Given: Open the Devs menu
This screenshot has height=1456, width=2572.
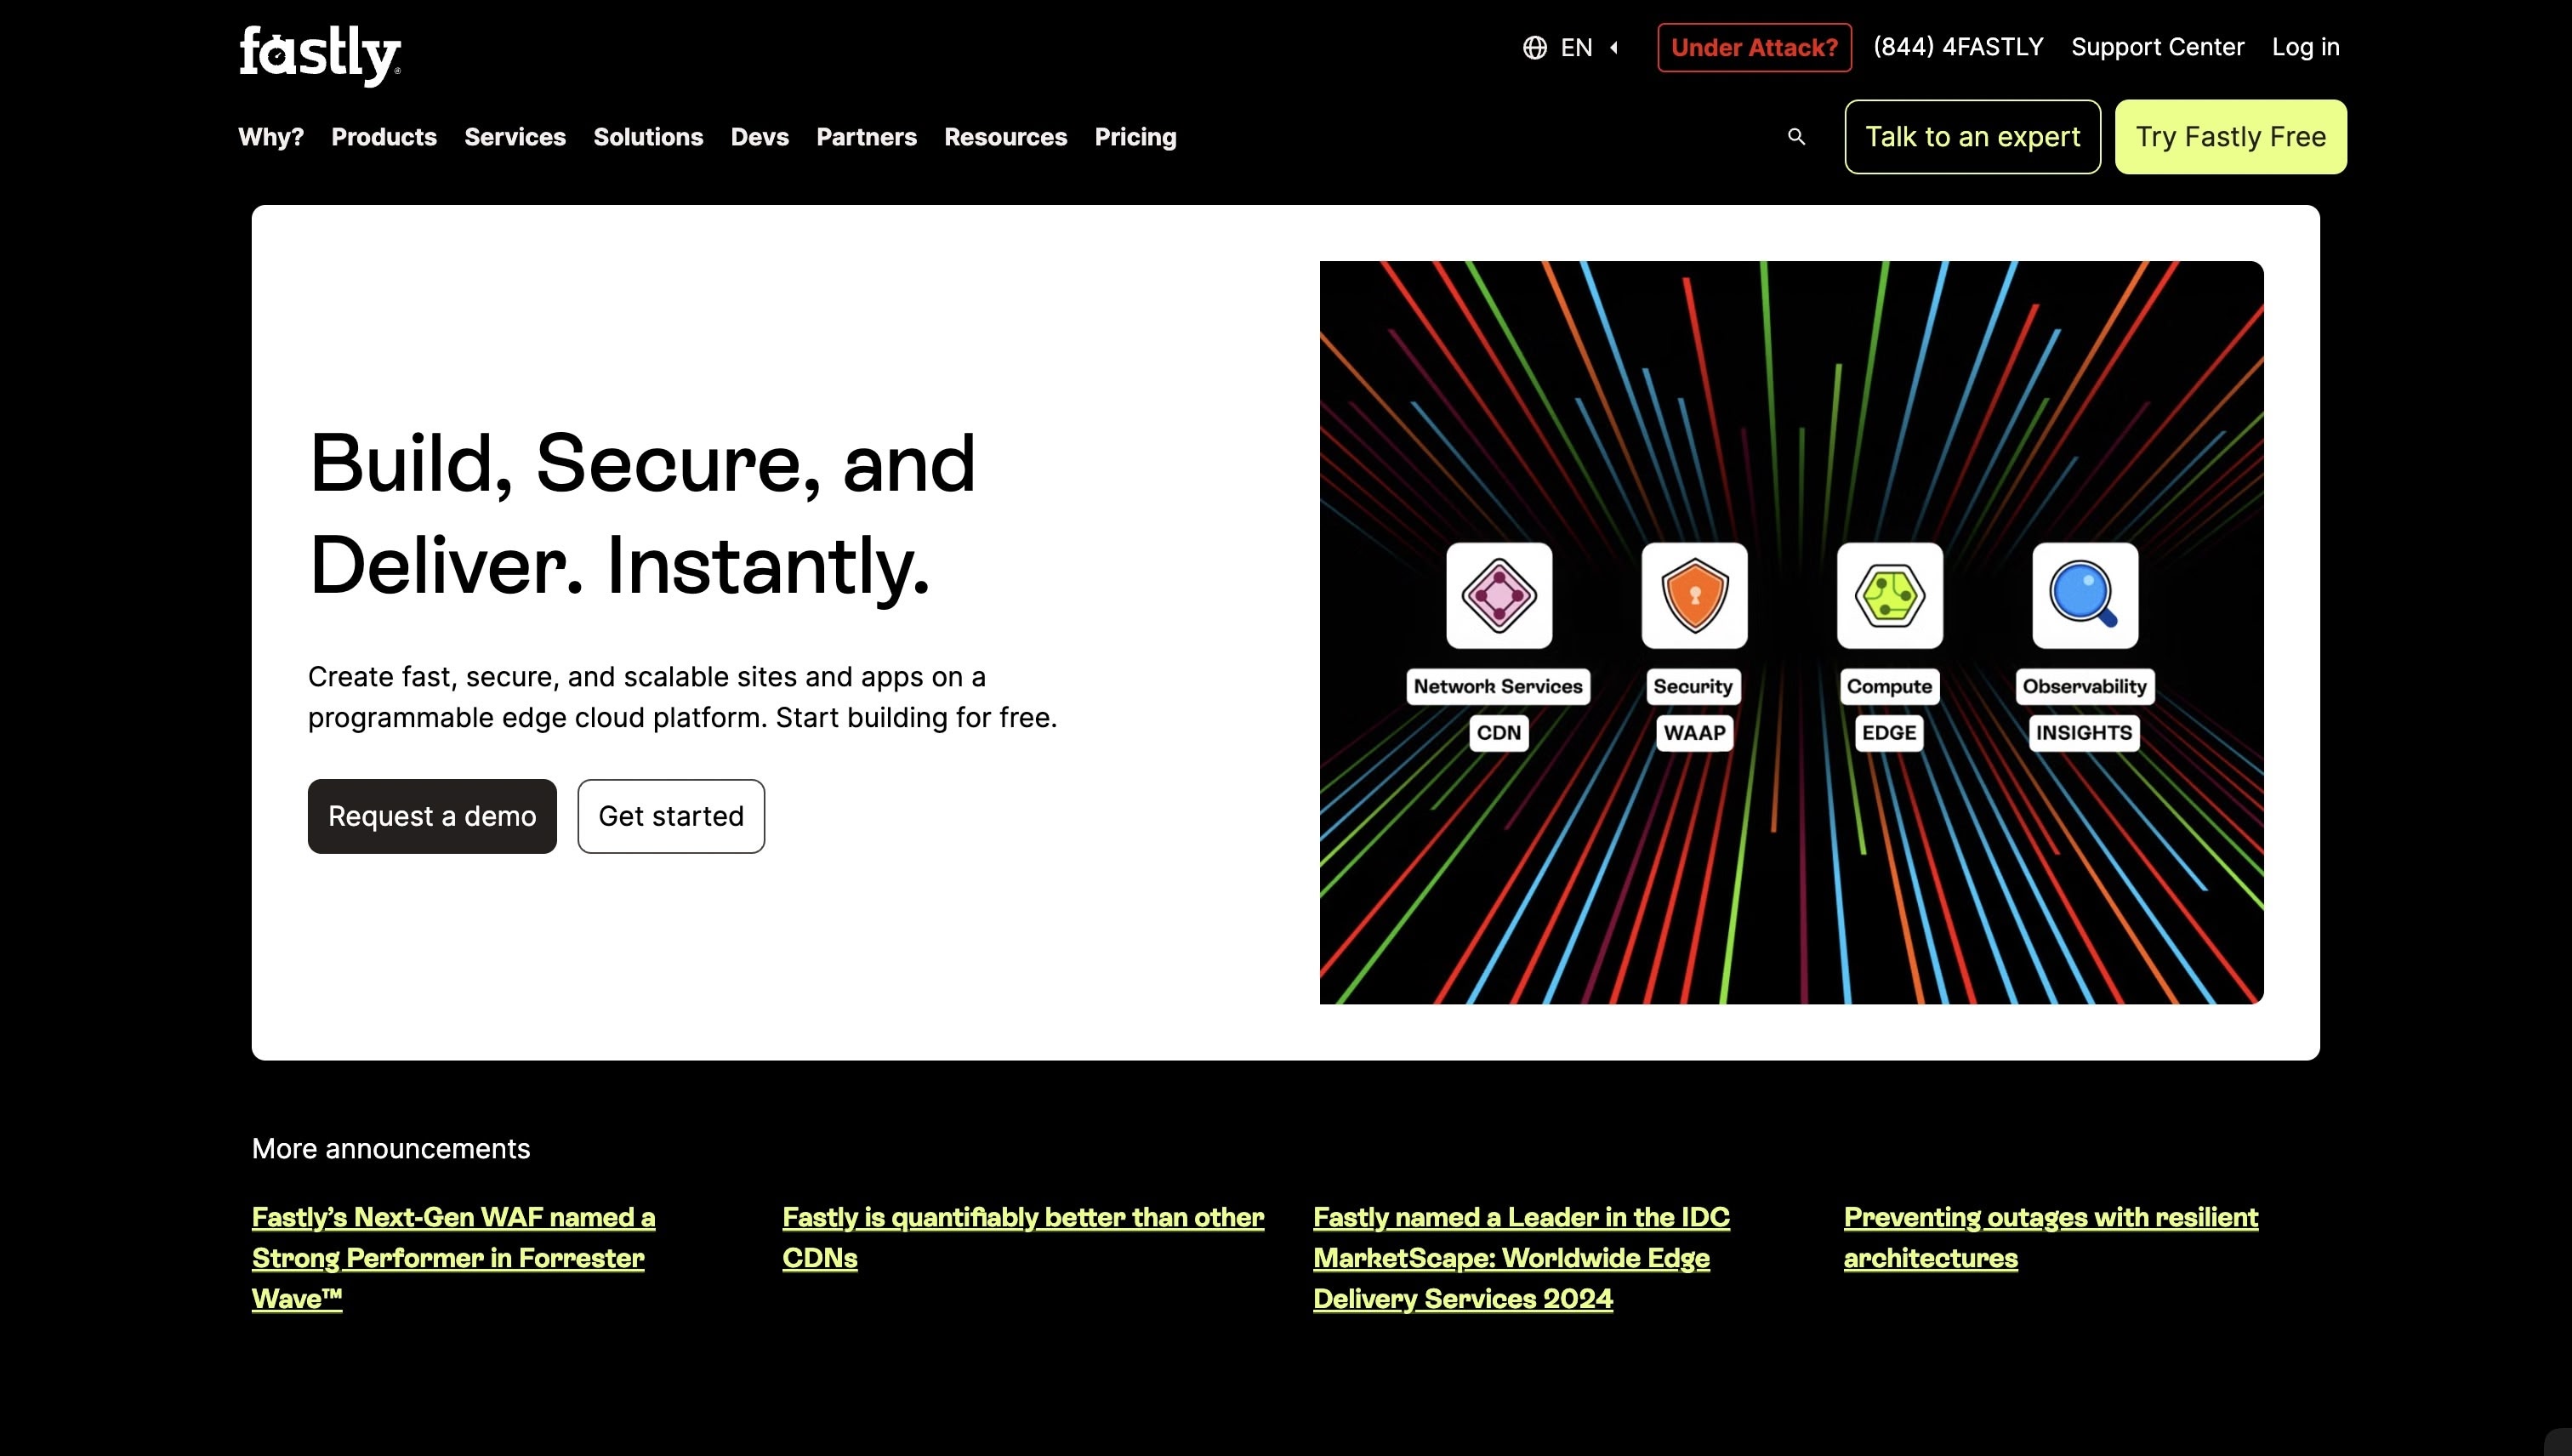Looking at the screenshot, I should click(x=759, y=137).
